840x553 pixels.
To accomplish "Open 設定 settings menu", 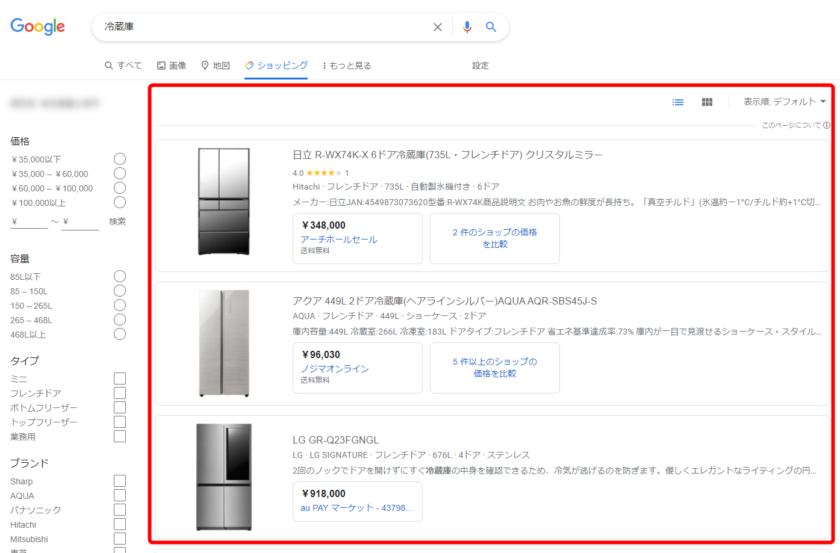I will click(480, 65).
